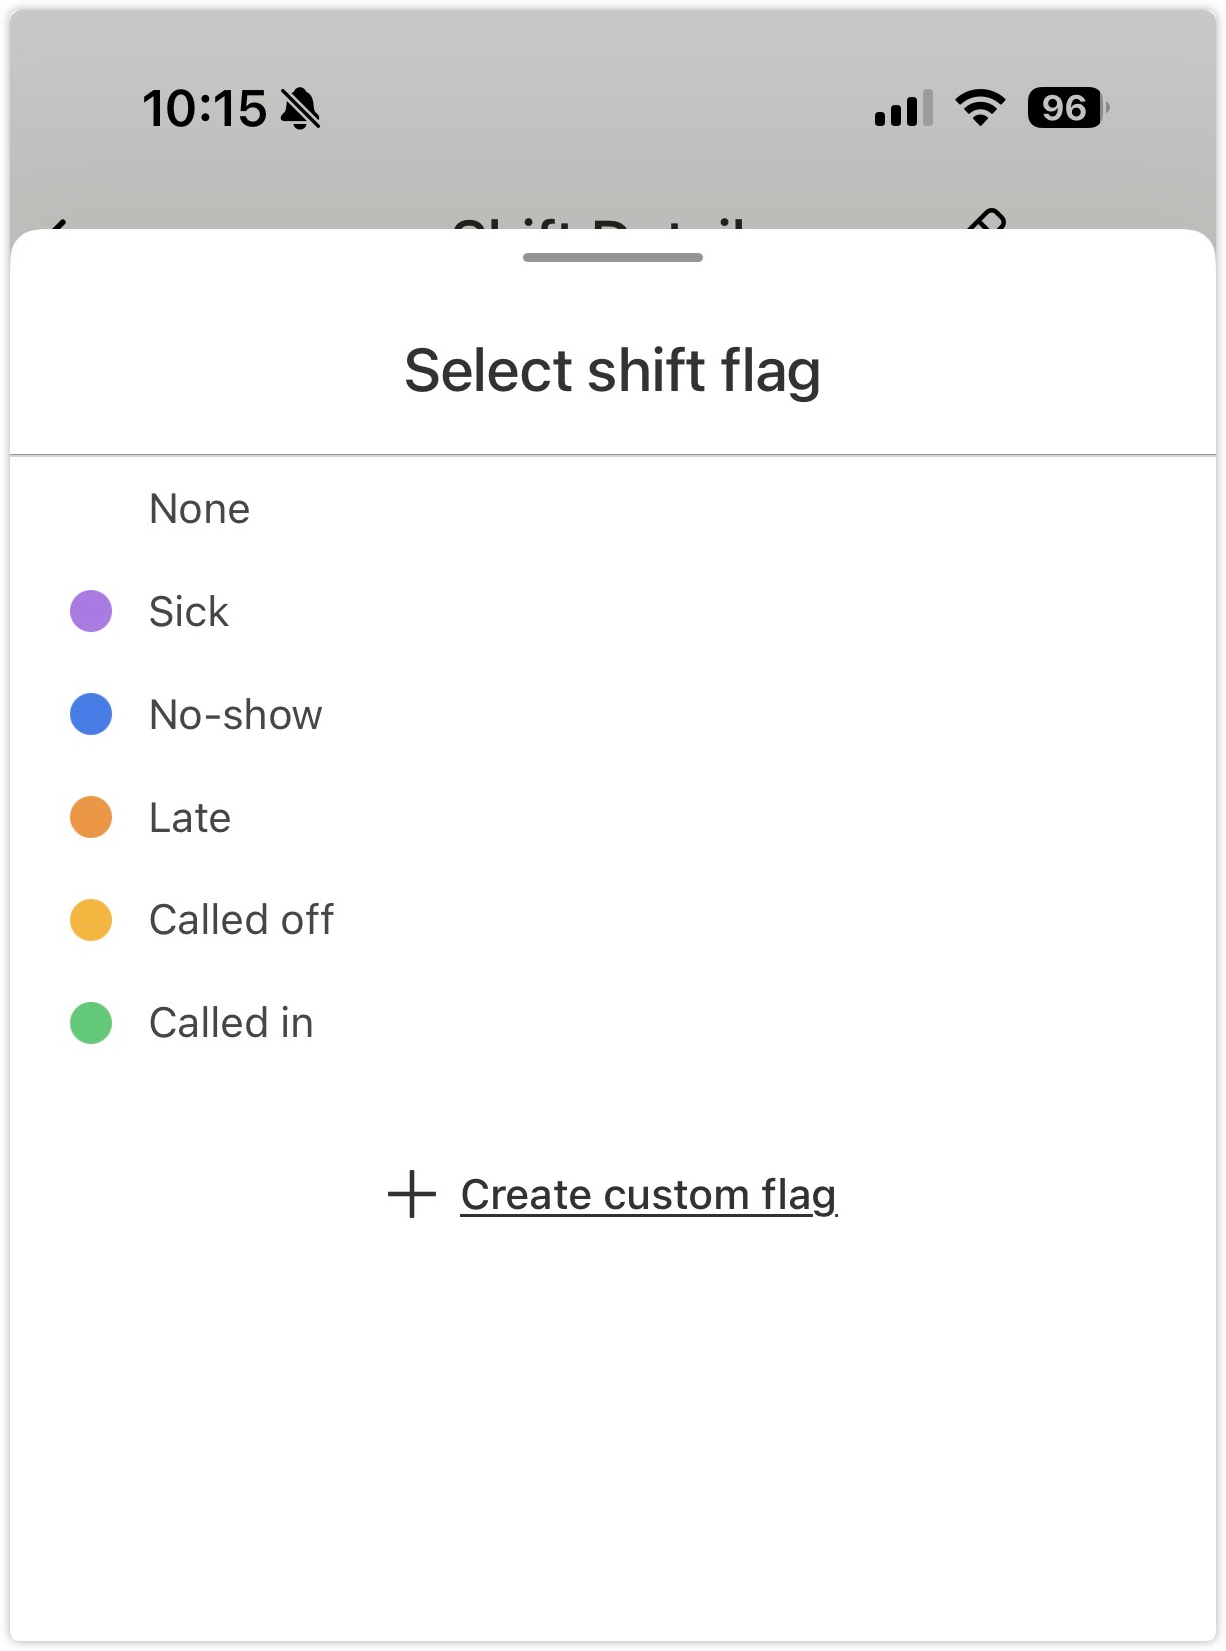
Task: Tap the battery level indicator
Action: (1068, 107)
